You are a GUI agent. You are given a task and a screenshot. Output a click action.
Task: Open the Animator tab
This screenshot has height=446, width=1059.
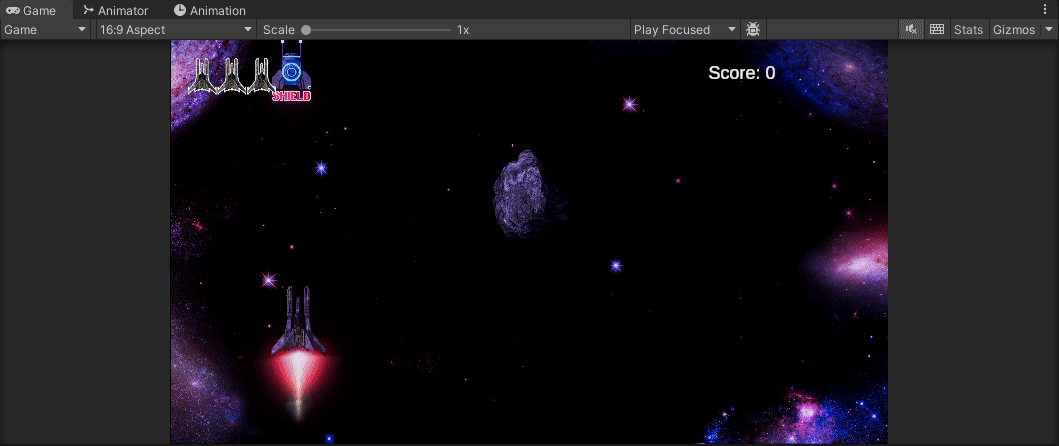[x=115, y=10]
